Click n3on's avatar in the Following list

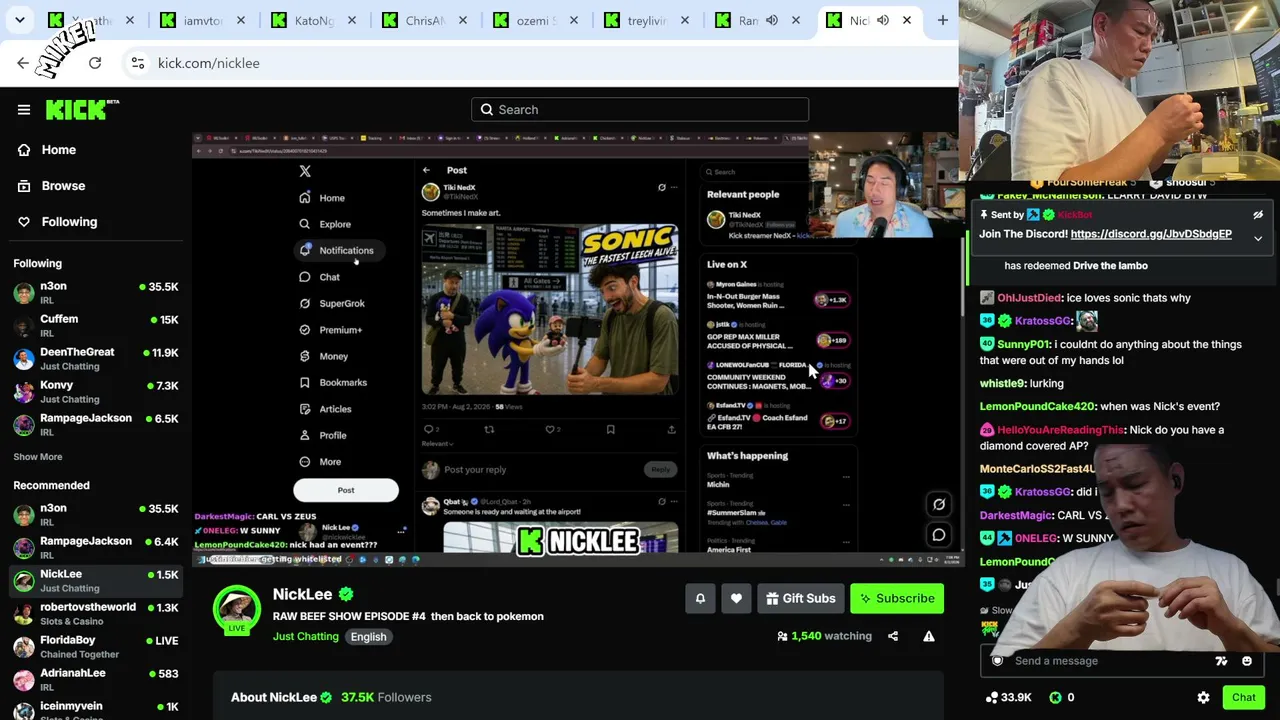(x=23, y=293)
